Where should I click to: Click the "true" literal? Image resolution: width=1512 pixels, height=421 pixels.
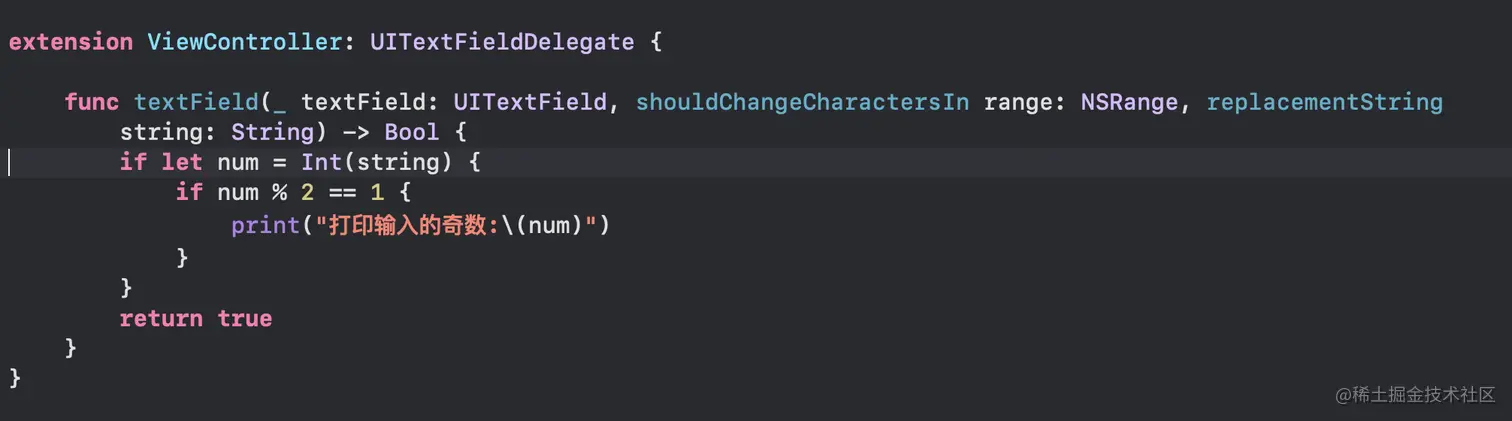(245, 318)
